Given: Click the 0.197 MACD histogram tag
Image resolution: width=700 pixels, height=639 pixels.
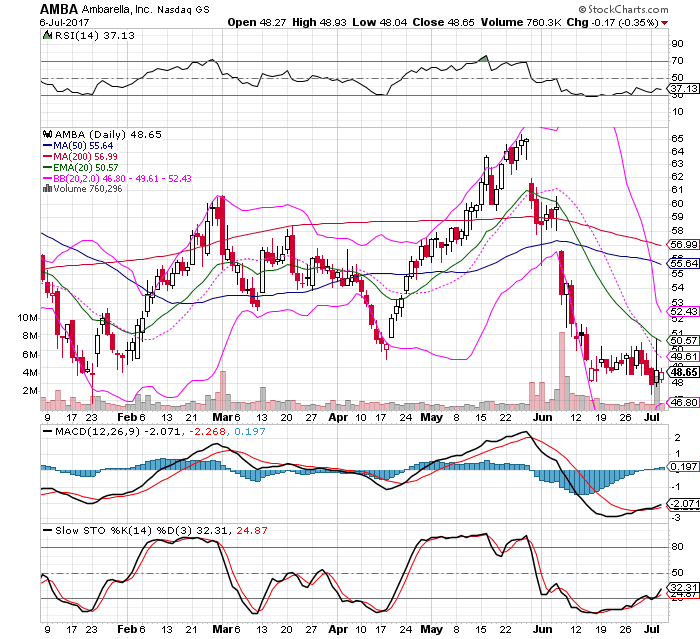Looking at the screenshot, I should (x=683, y=467).
